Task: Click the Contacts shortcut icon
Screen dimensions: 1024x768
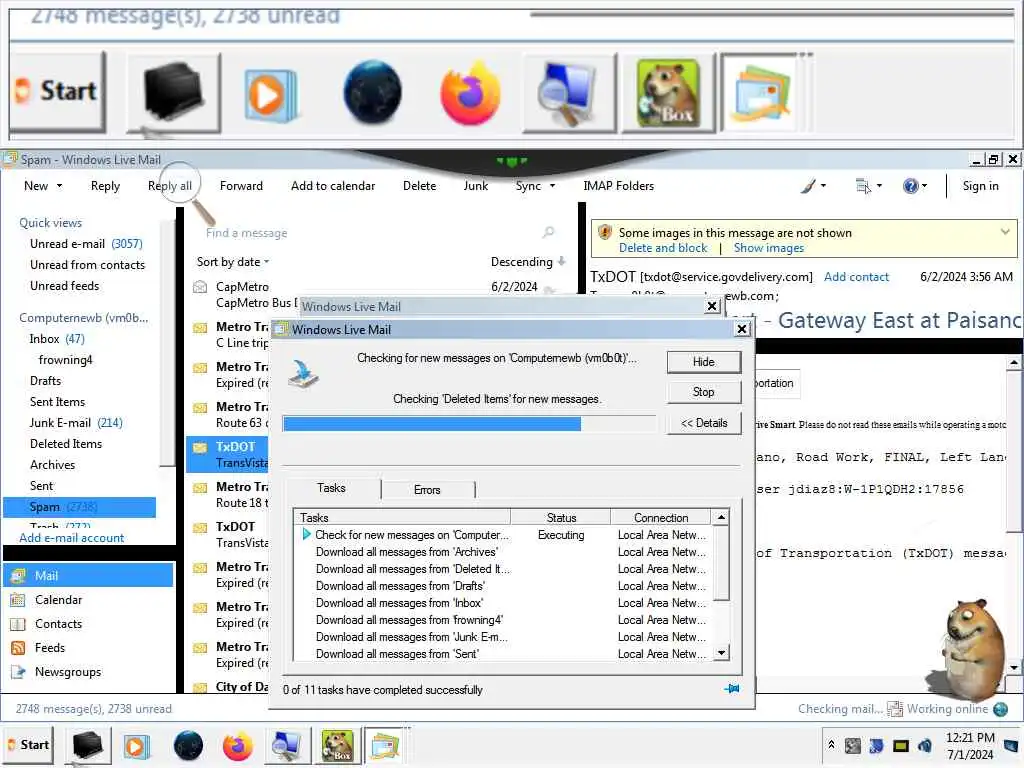Action: pyautogui.click(x=18, y=624)
